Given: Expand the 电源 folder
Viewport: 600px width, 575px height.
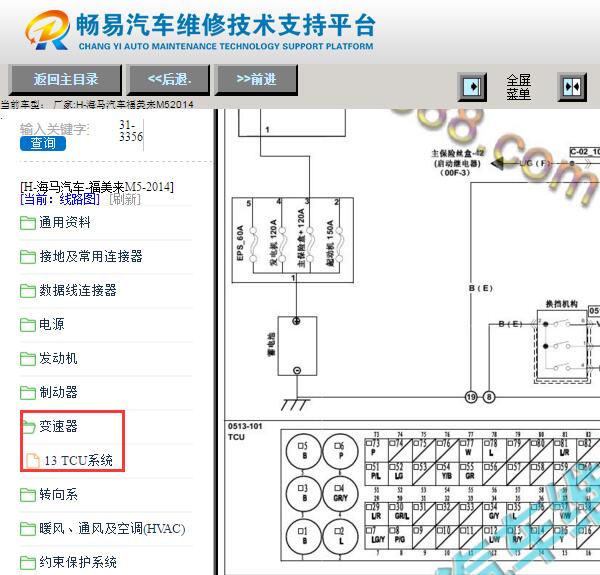Looking at the screenshot, I should point(52,324).
